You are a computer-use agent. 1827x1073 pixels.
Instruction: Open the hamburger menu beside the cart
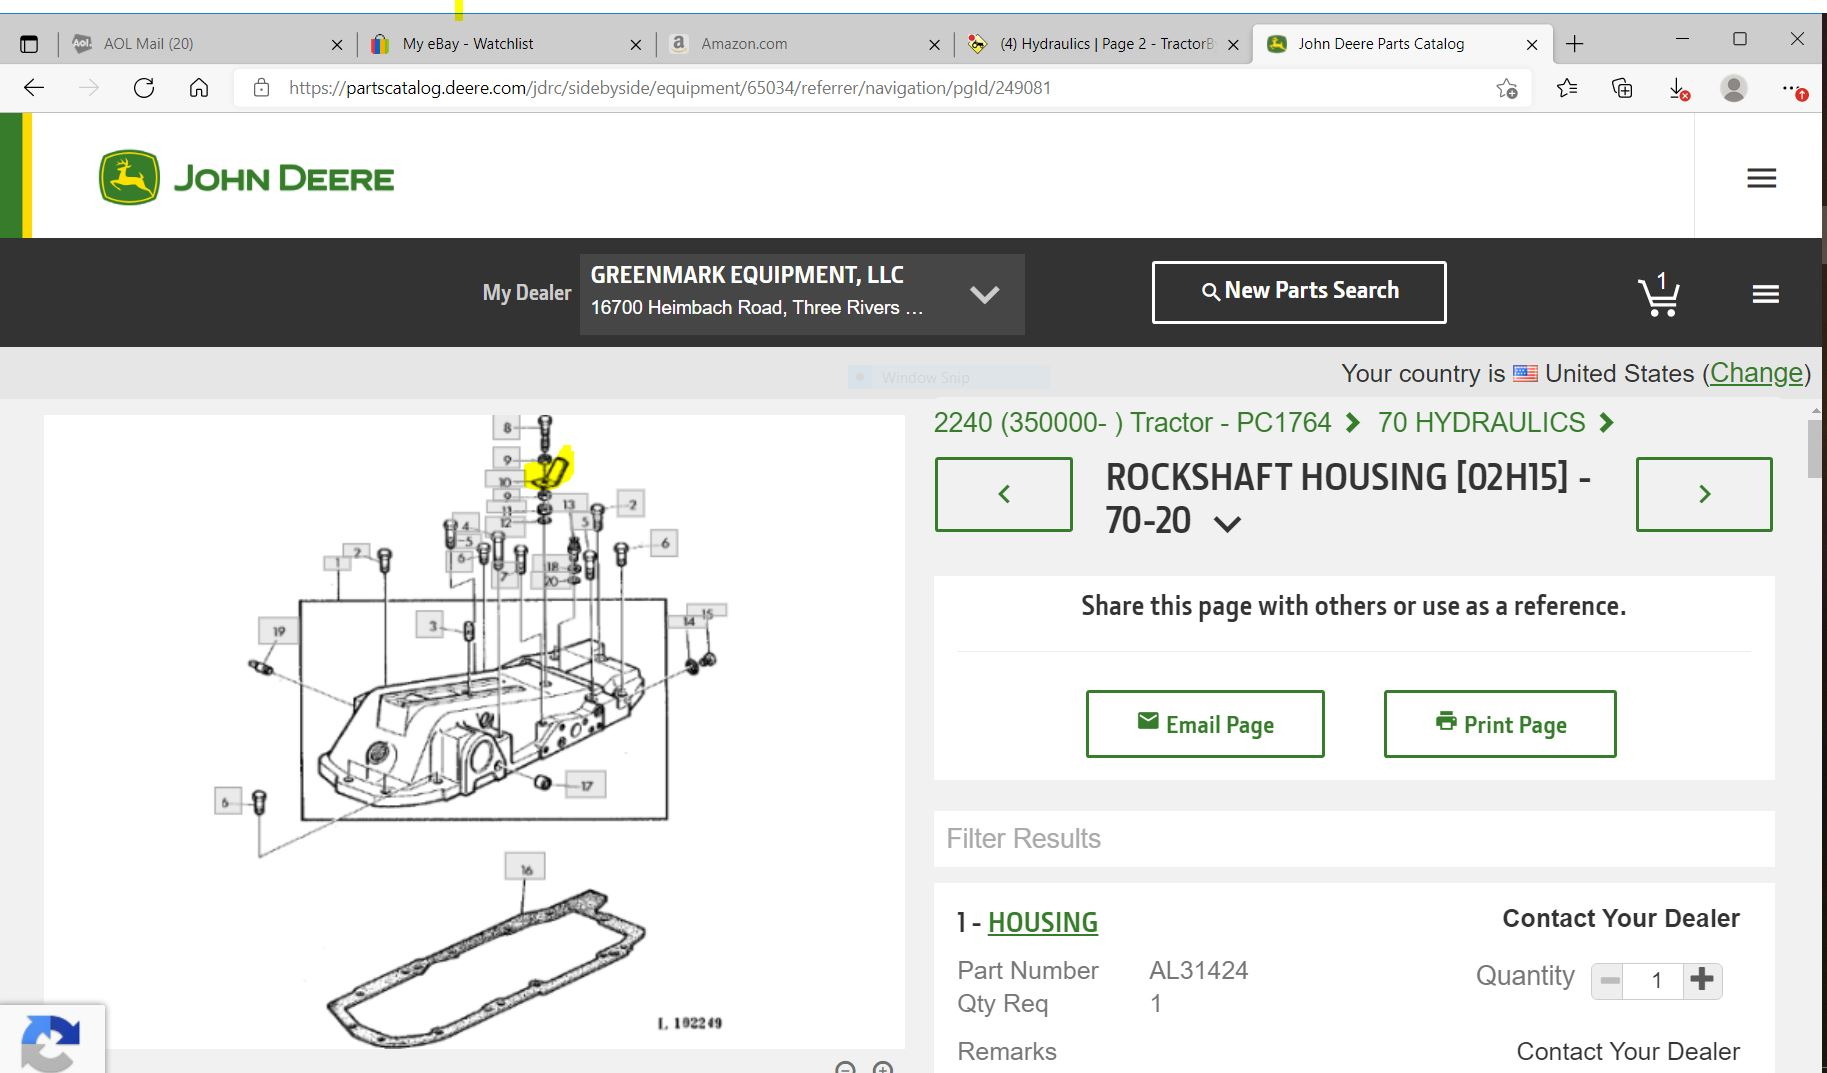1766,294
